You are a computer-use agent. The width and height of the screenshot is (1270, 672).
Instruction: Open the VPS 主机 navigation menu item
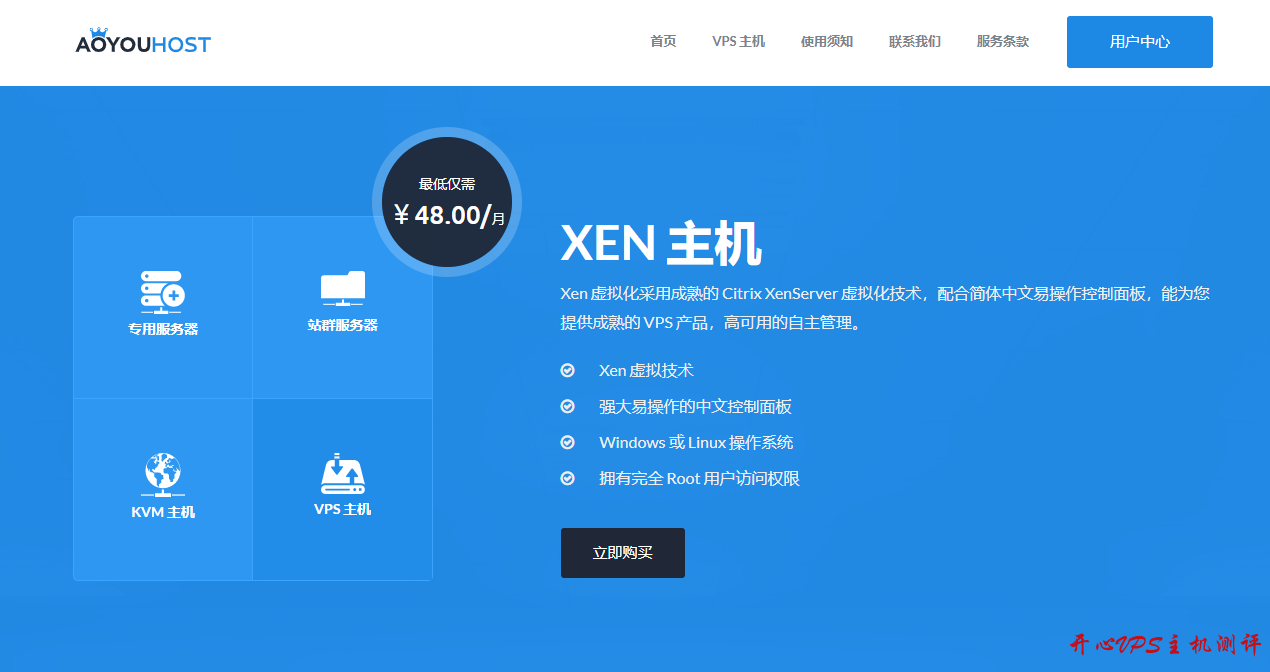[738, 41]
